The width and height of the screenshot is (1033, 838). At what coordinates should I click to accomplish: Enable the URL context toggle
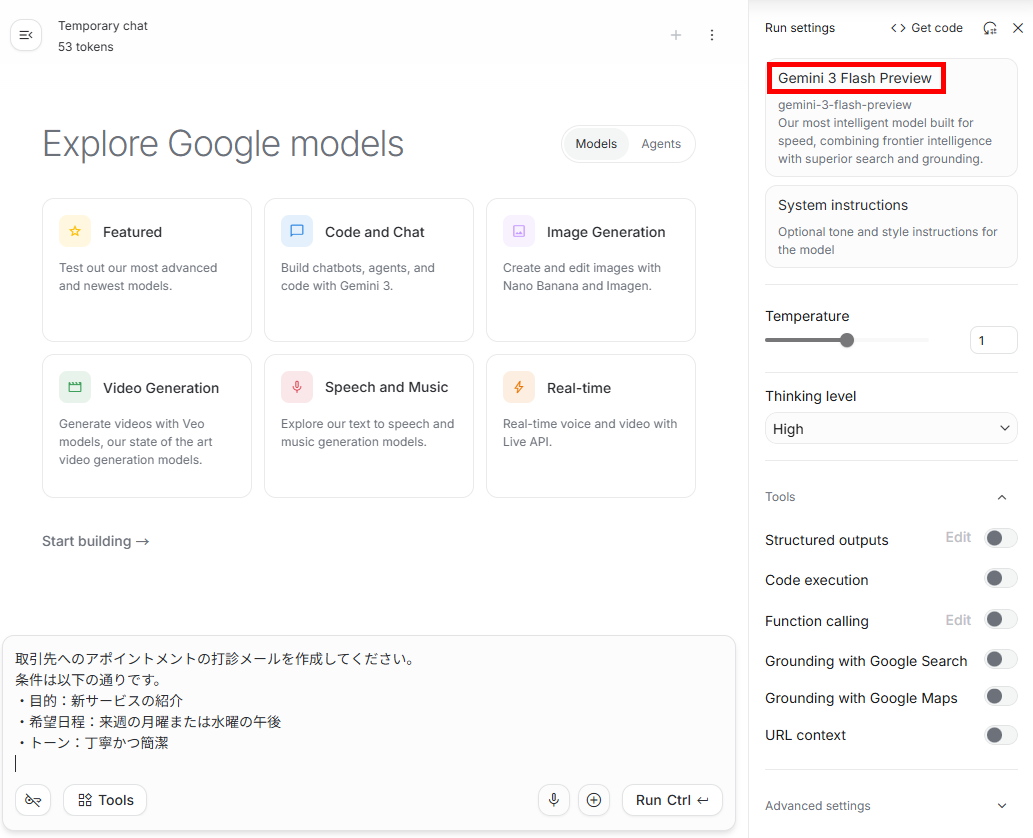[1001, 735]
